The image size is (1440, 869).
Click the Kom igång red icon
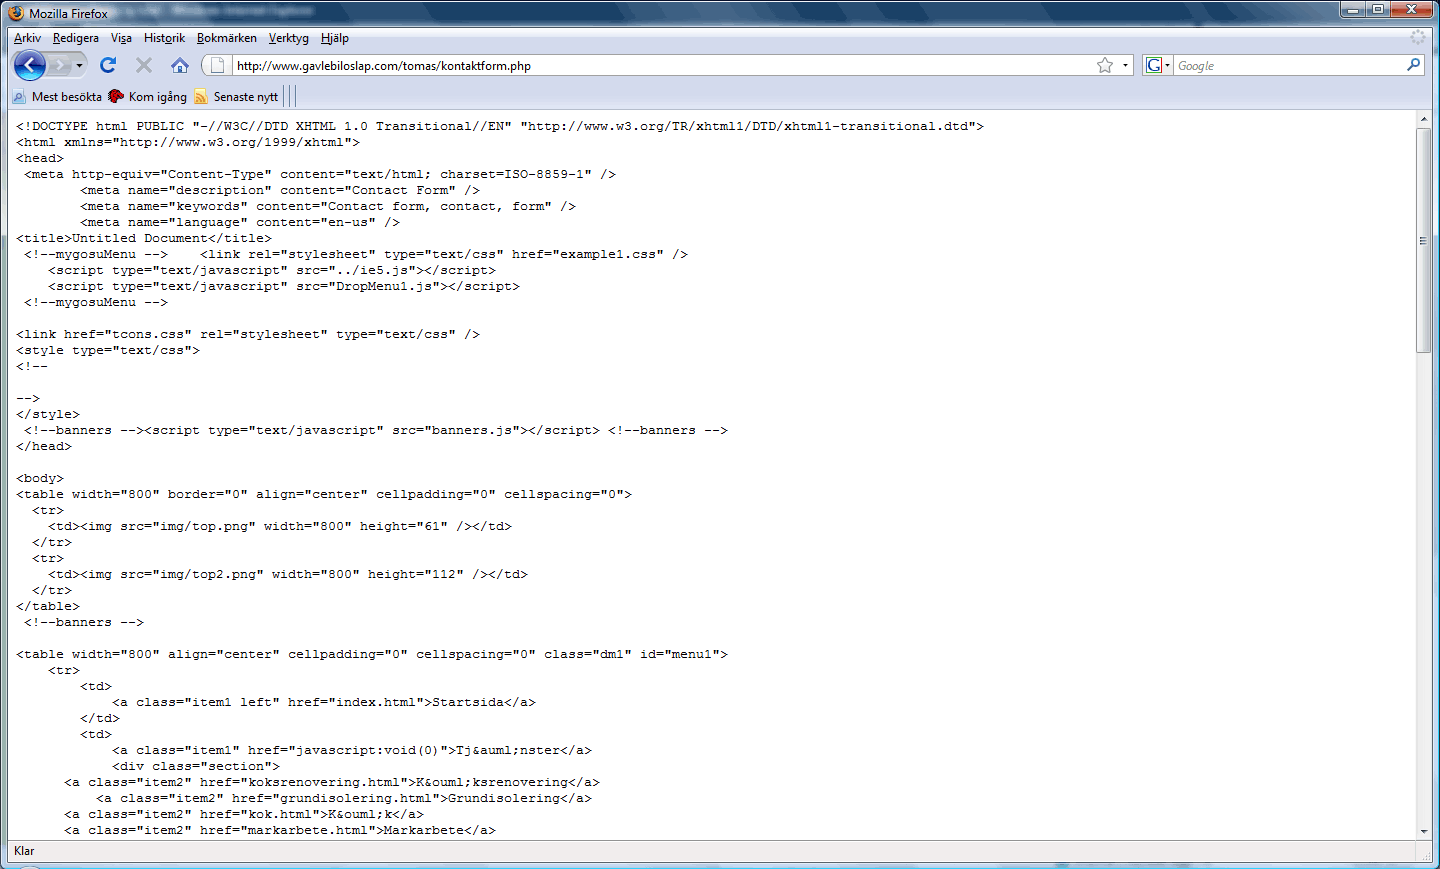(116, 97)
